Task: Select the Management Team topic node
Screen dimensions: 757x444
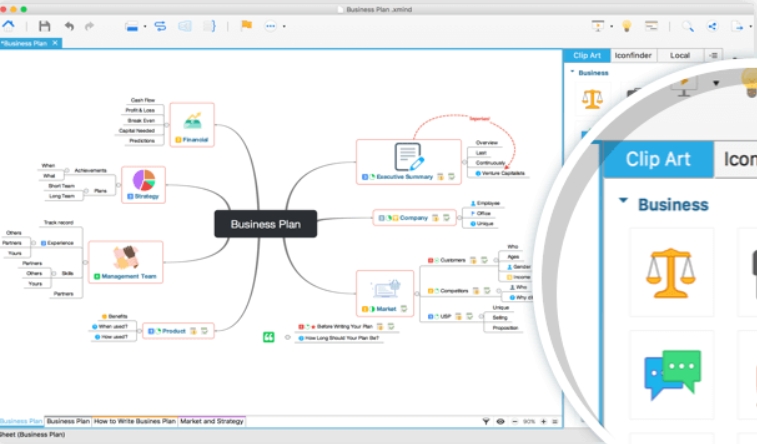Action: (x=126, y=262)
